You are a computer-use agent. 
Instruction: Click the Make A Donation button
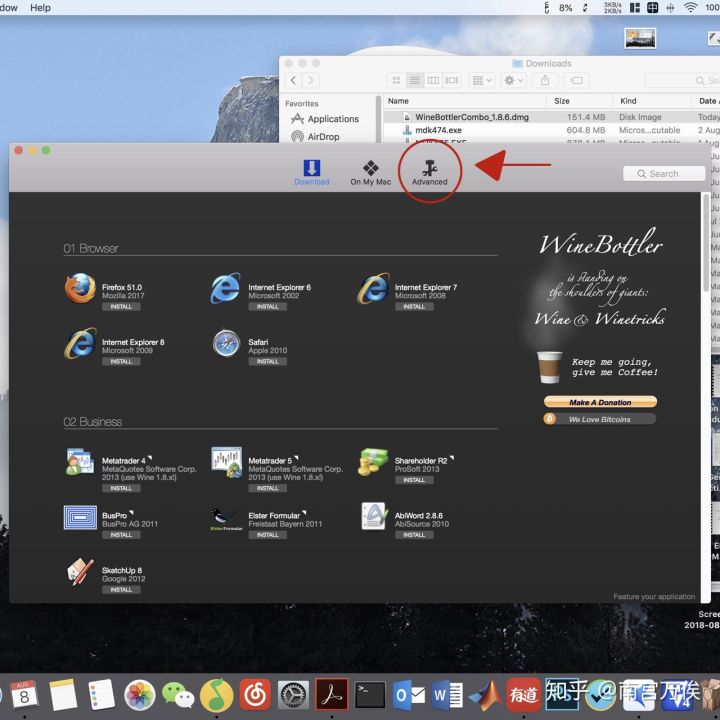[600, 402]
